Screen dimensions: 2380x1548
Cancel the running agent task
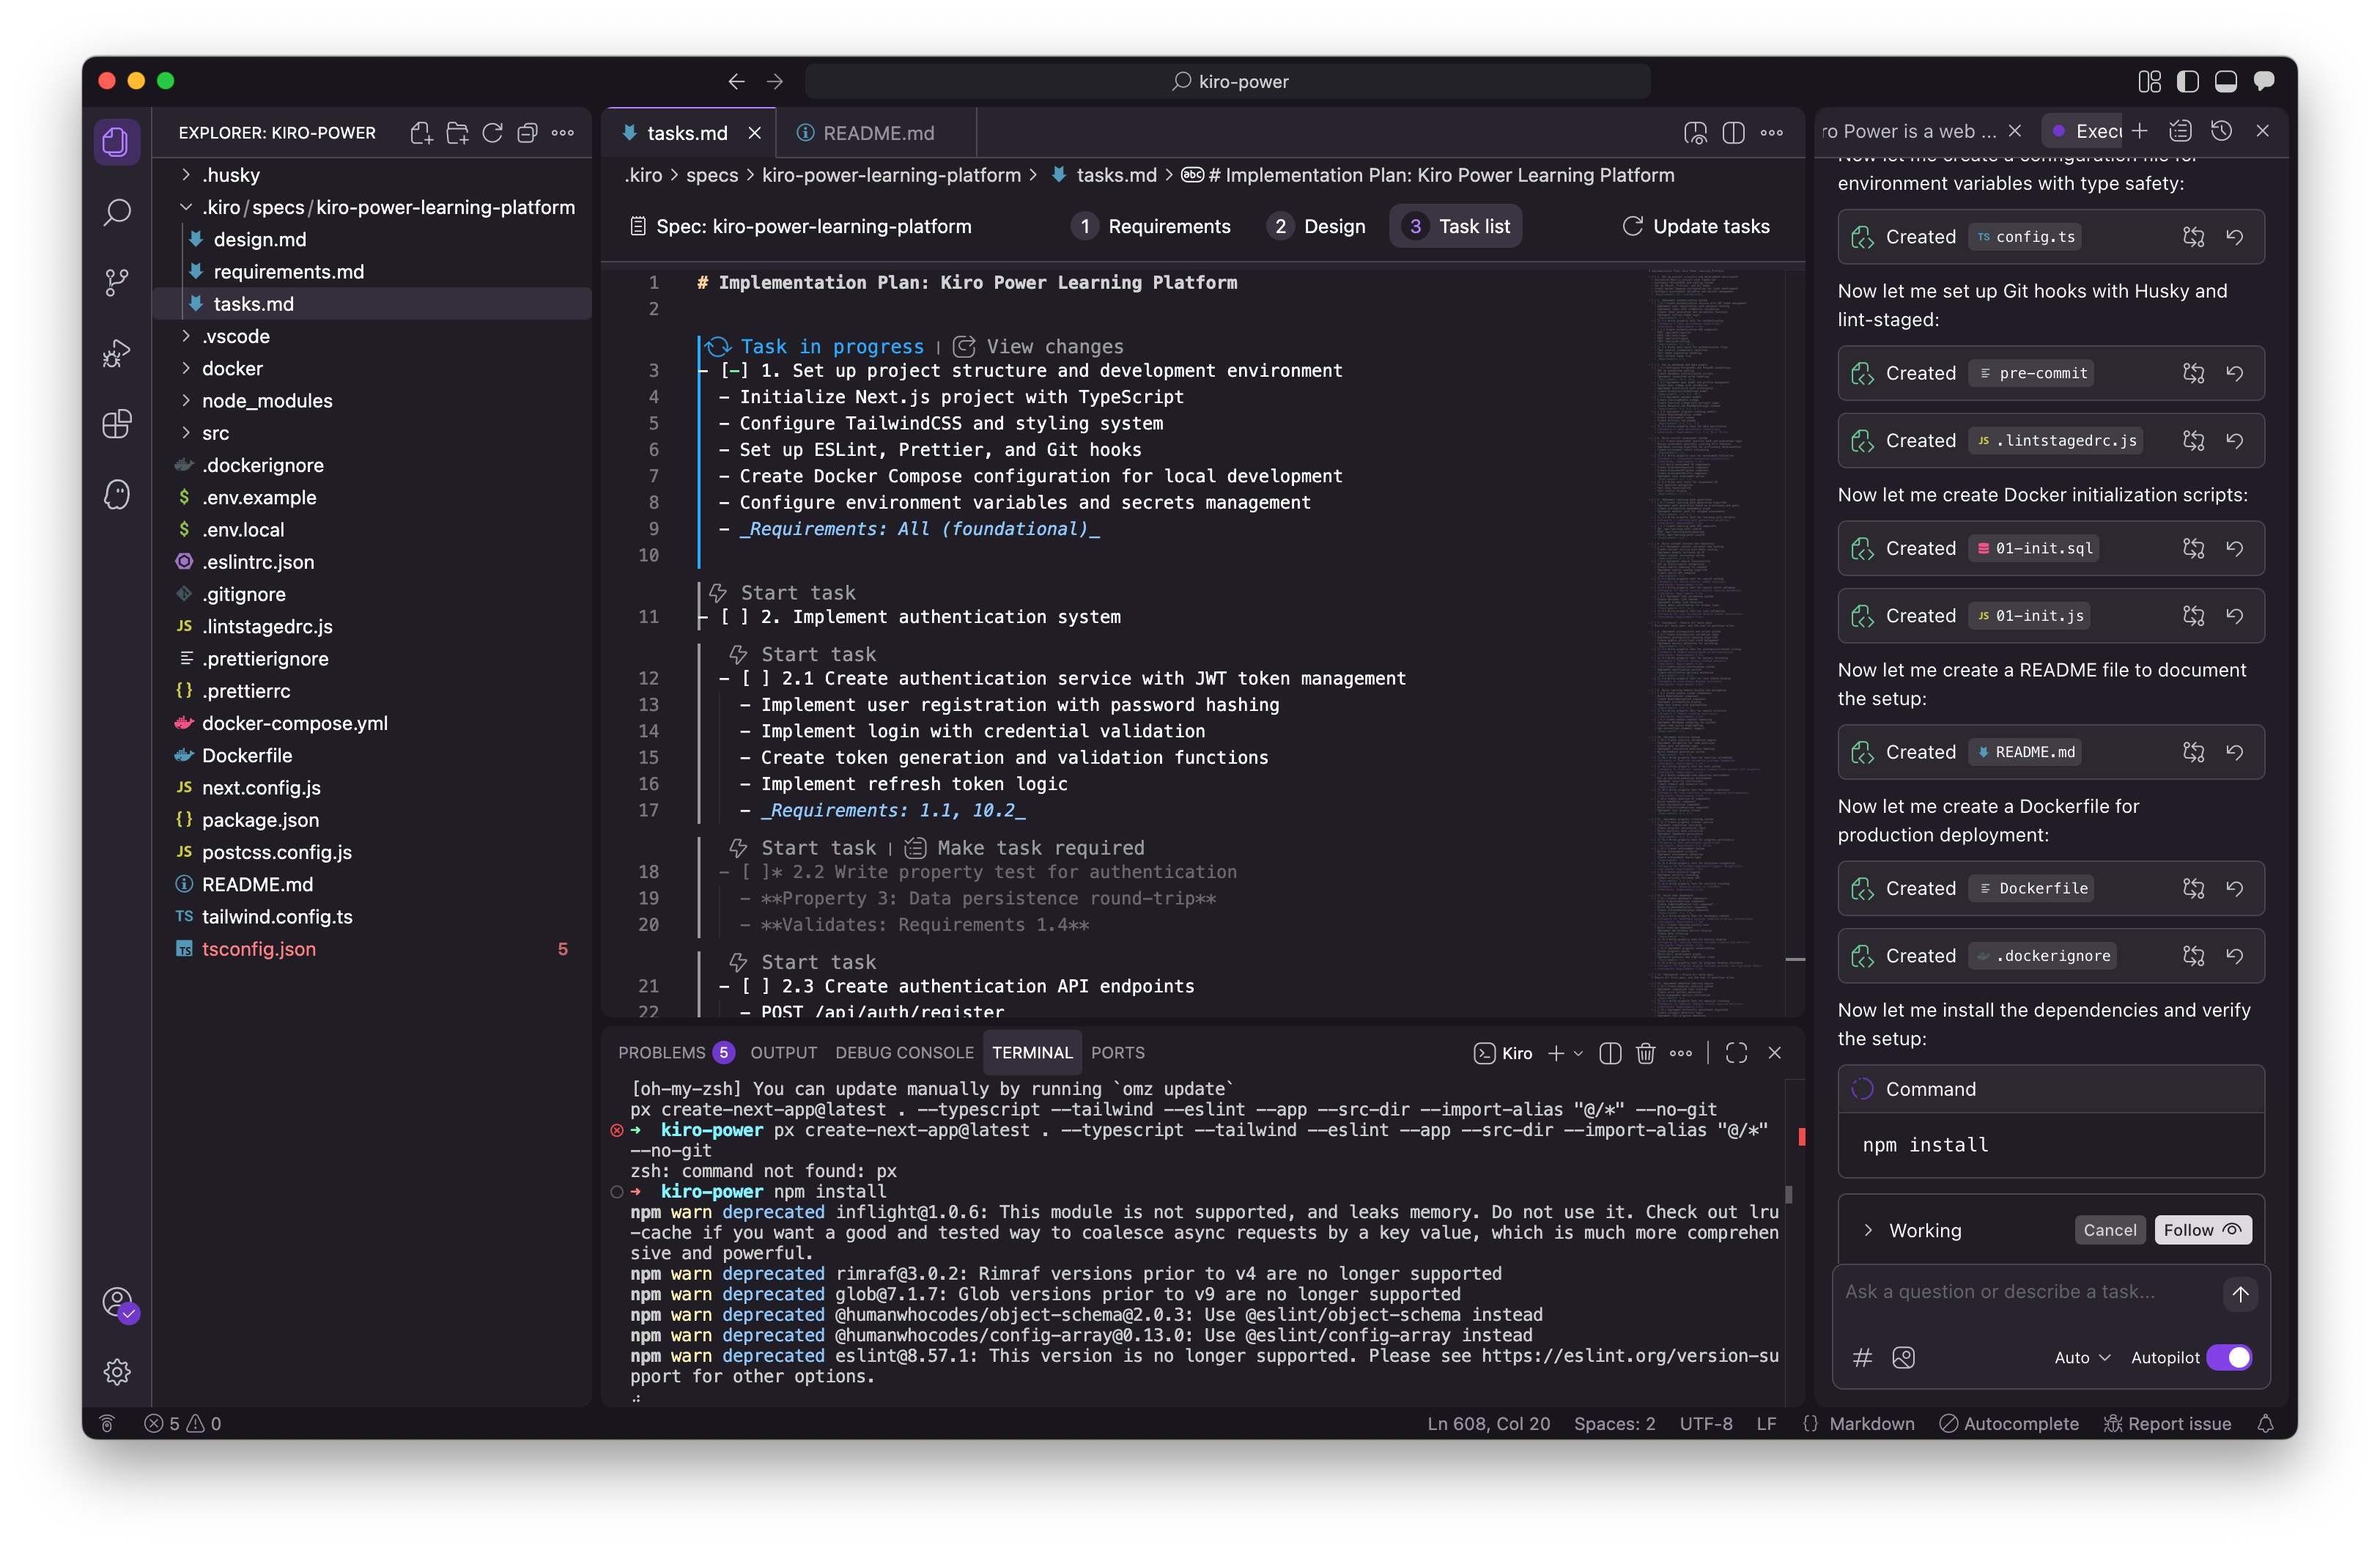[2109, 1230]
